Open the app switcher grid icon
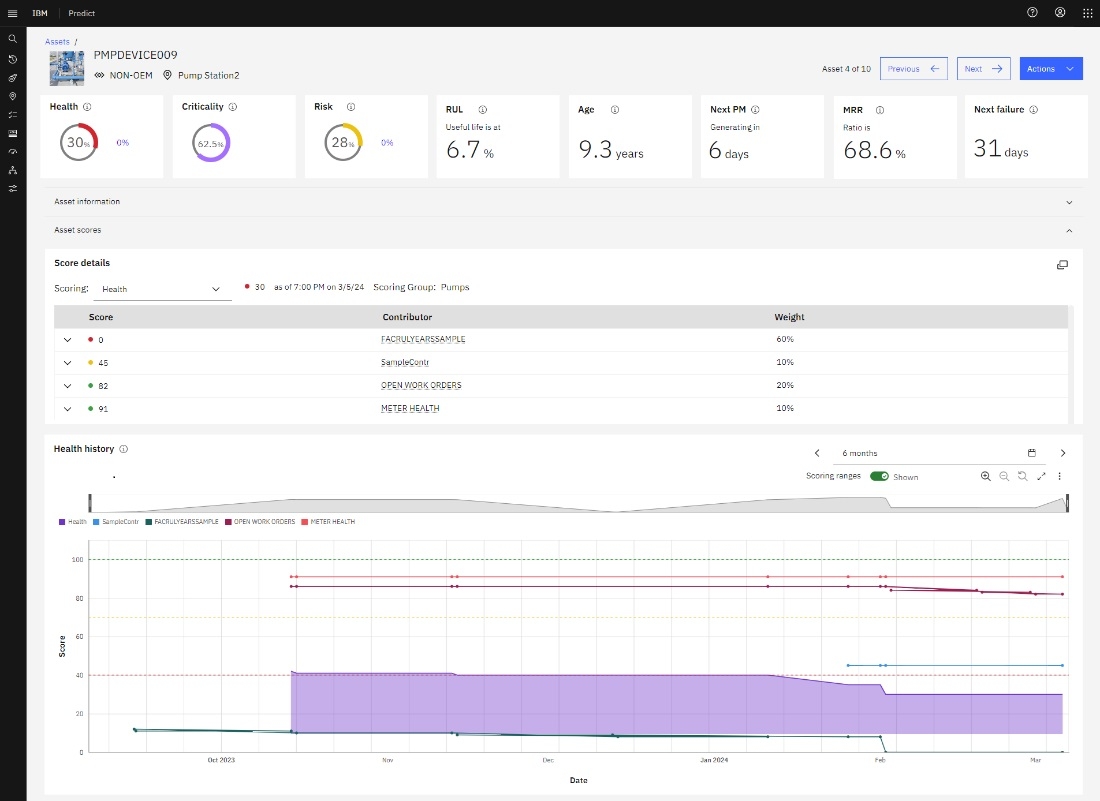The height and width of the screenshot is (801, 1100). coord(1088,13)
